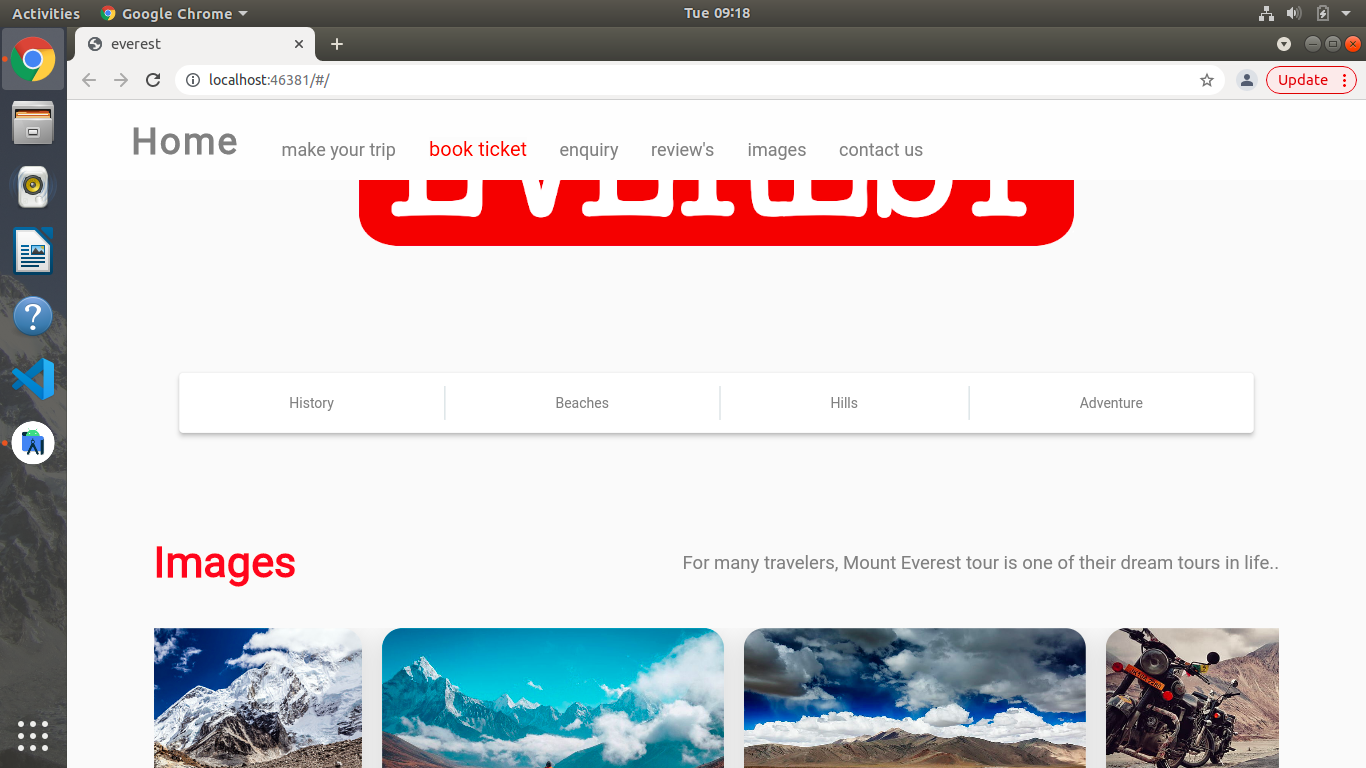Screen dimensions: 1366x768
Task: Open Chrome's three-dot menu
Action: tap(1345, 80)
